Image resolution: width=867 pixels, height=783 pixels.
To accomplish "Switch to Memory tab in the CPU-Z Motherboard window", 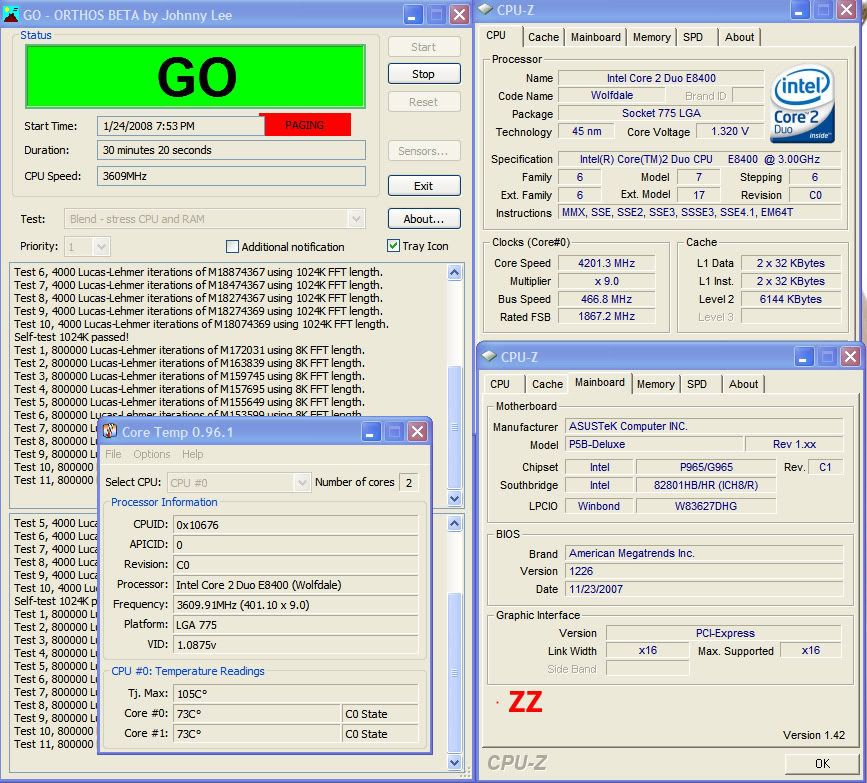I will [655, 384].
